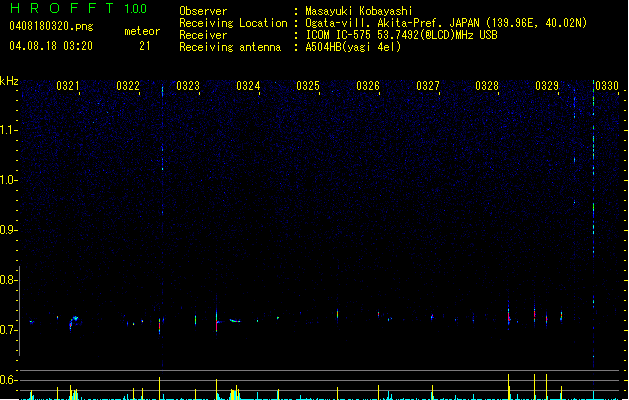Click the ICOM IC-575 receiver text

pos(402,35)
